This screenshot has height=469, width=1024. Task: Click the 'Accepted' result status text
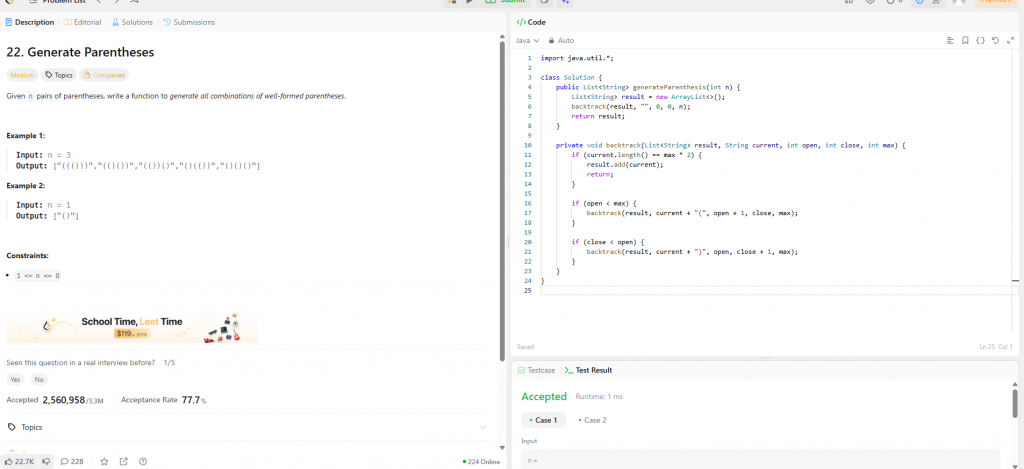(544, 396)
